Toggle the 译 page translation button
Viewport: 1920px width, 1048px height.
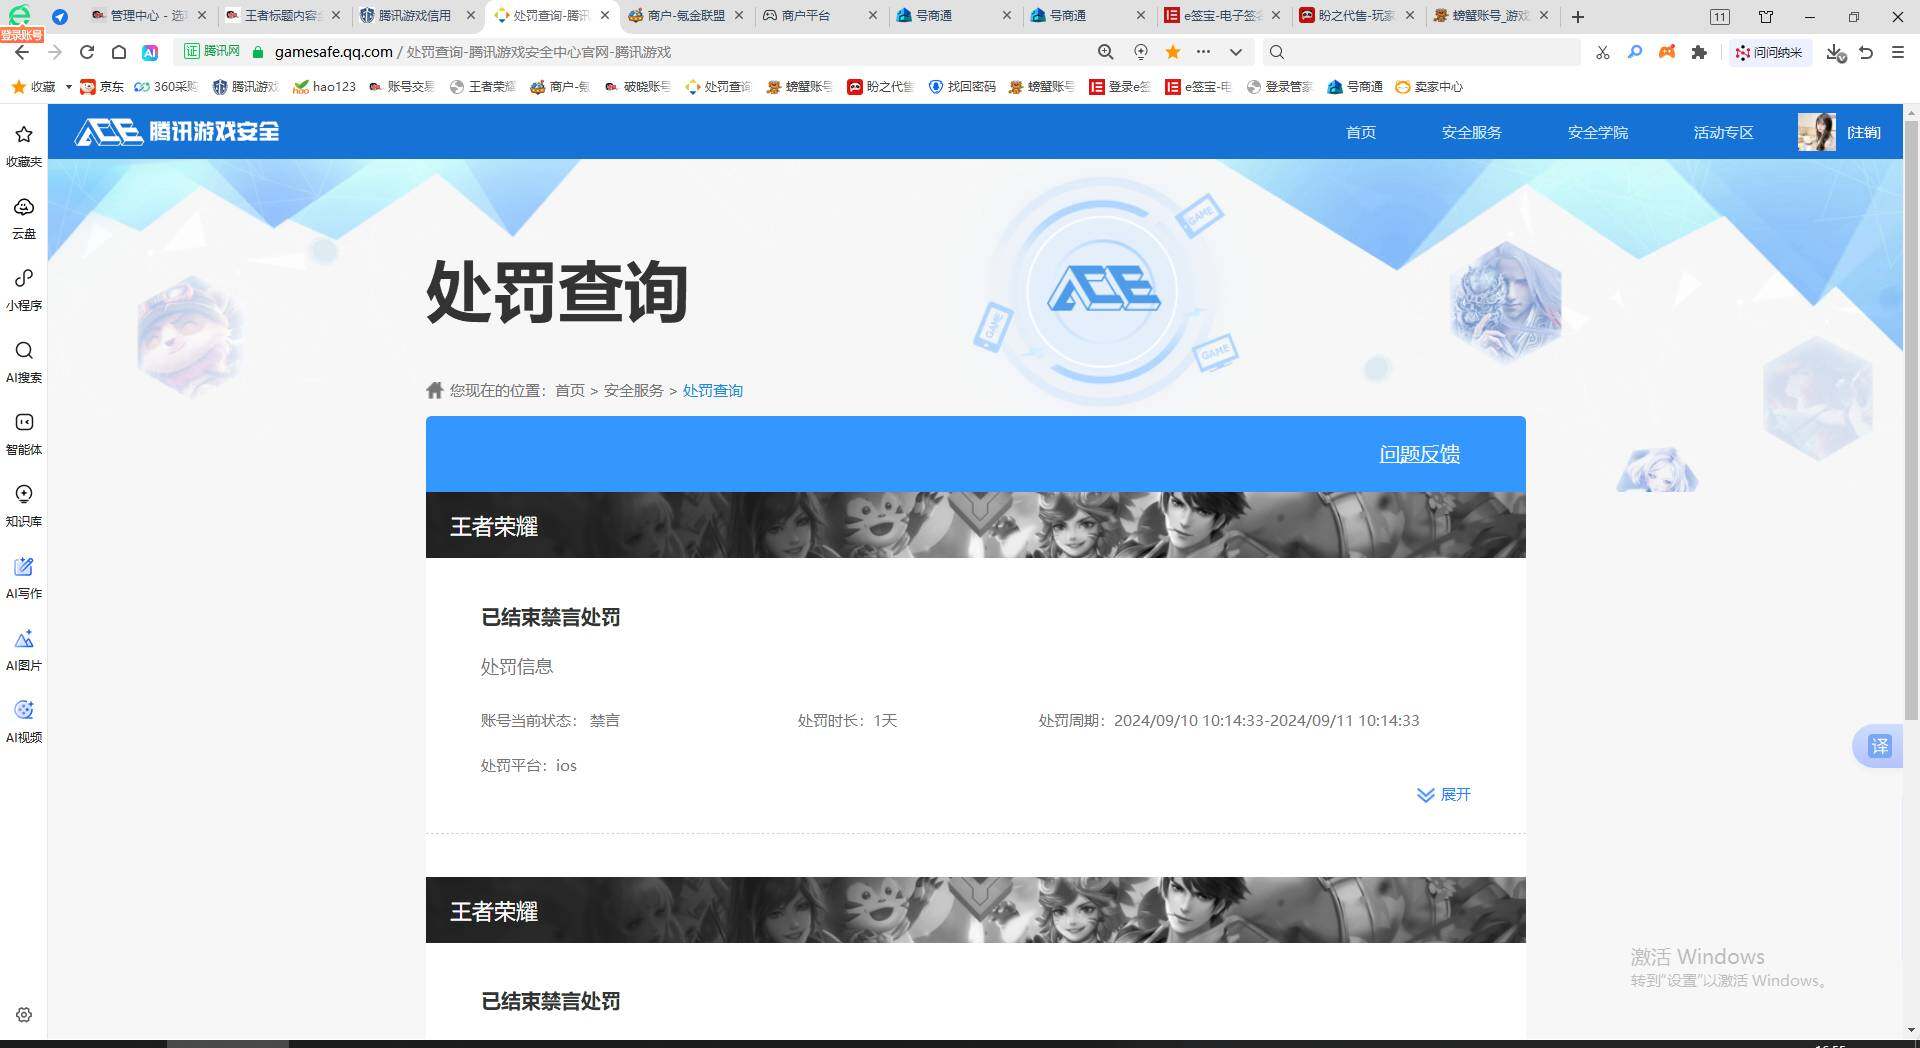[1880, 746]
